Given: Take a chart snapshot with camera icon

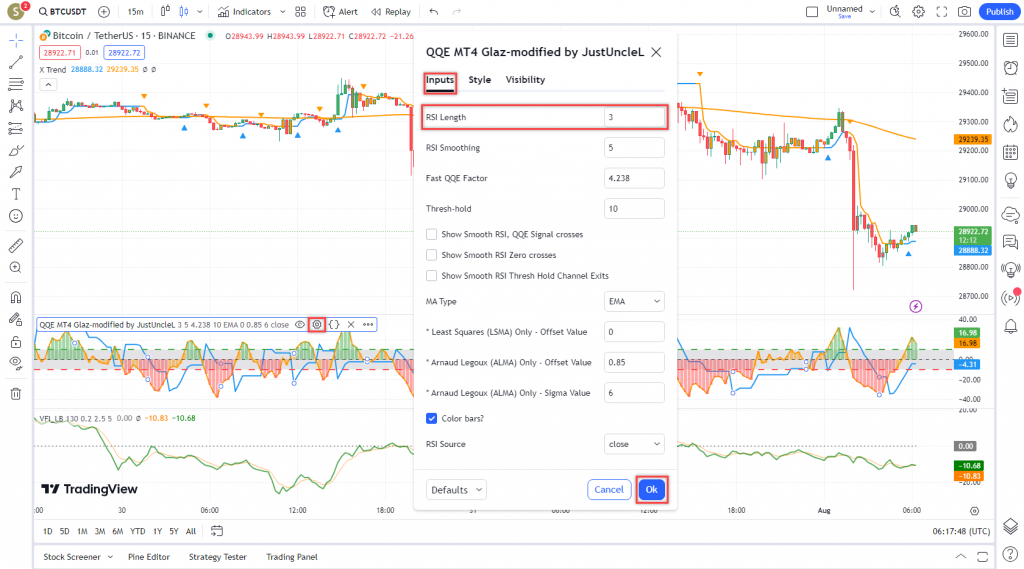Looking at the screenshot, I should [965, 12].
